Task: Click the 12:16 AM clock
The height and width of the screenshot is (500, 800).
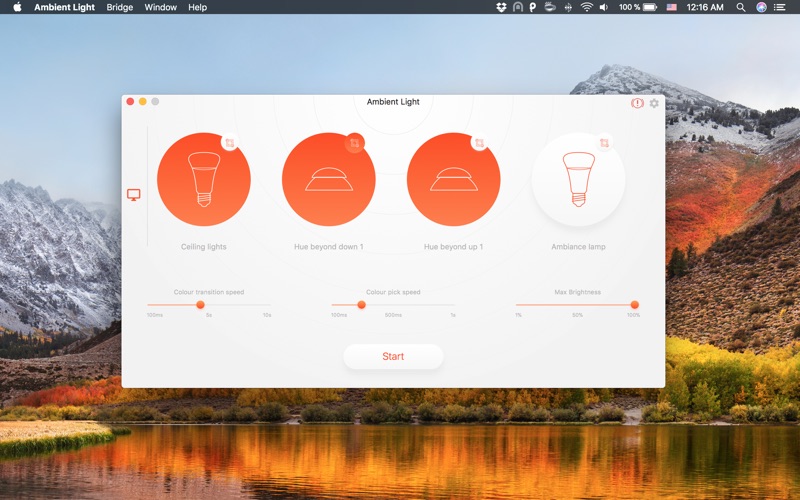Action: 705,7
